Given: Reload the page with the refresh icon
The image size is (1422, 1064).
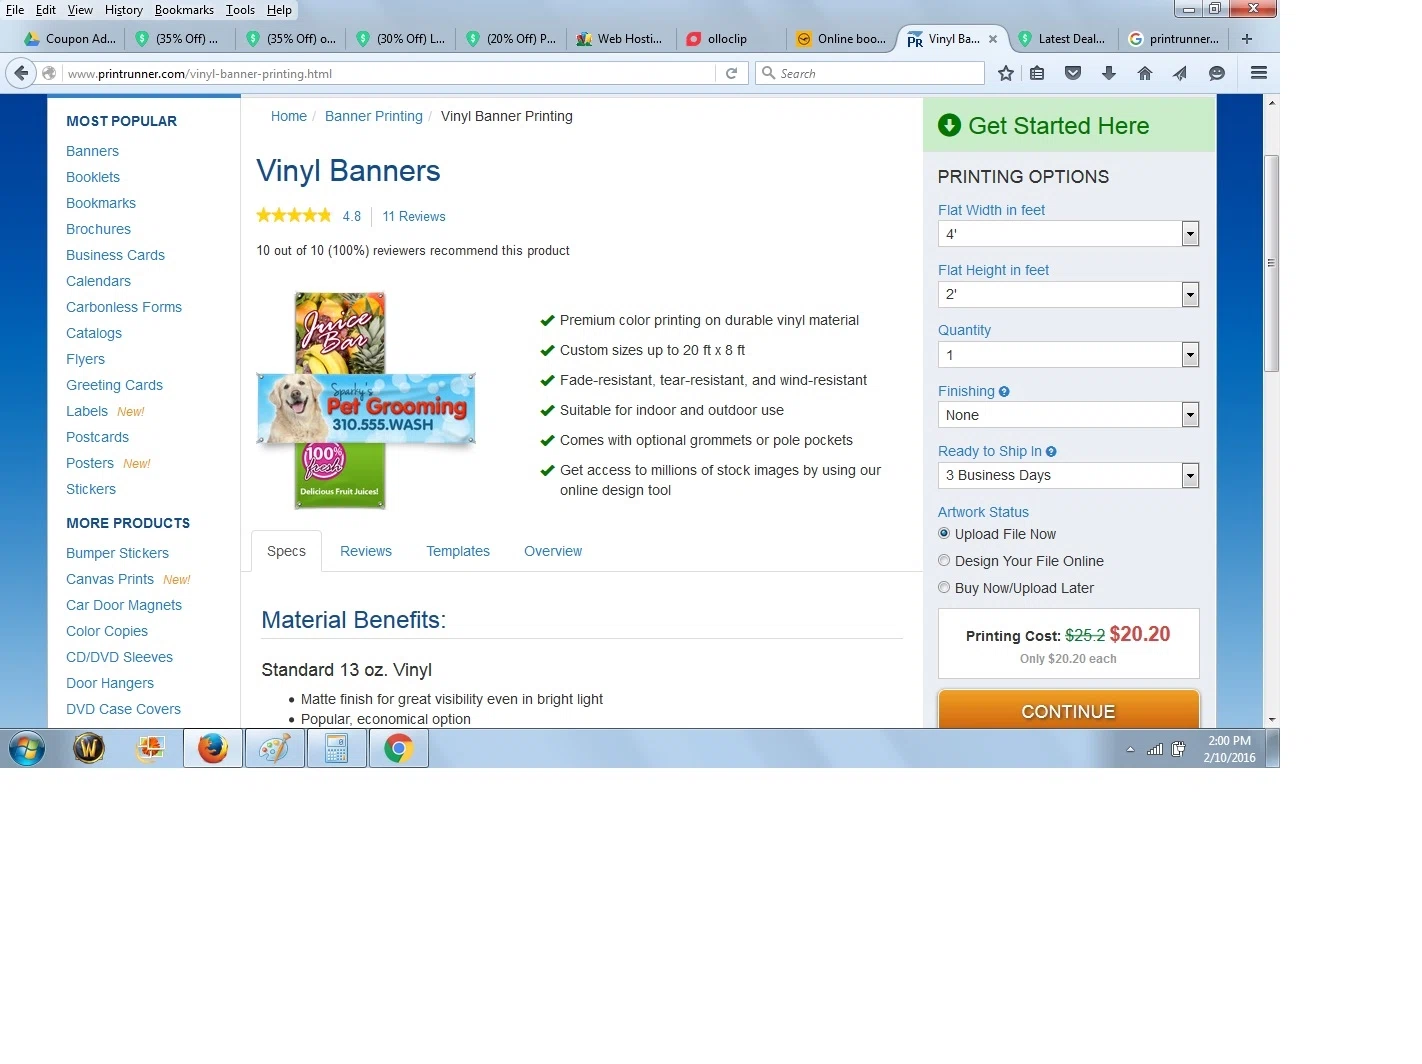Looking at the screenshot, I should click(731, 73).
